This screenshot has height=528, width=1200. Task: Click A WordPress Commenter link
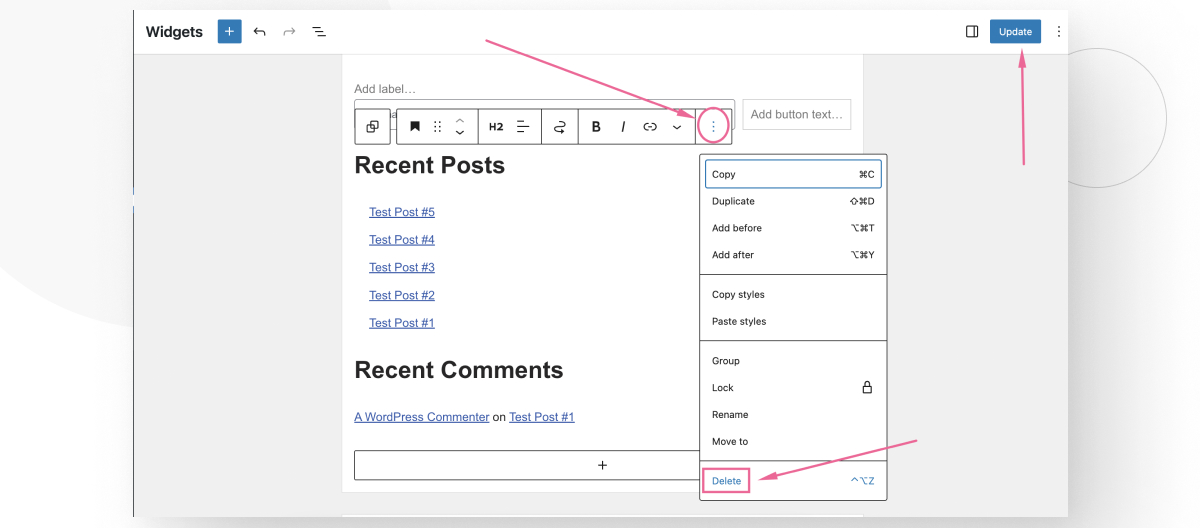pyautogui.click(x=422, y=417)
